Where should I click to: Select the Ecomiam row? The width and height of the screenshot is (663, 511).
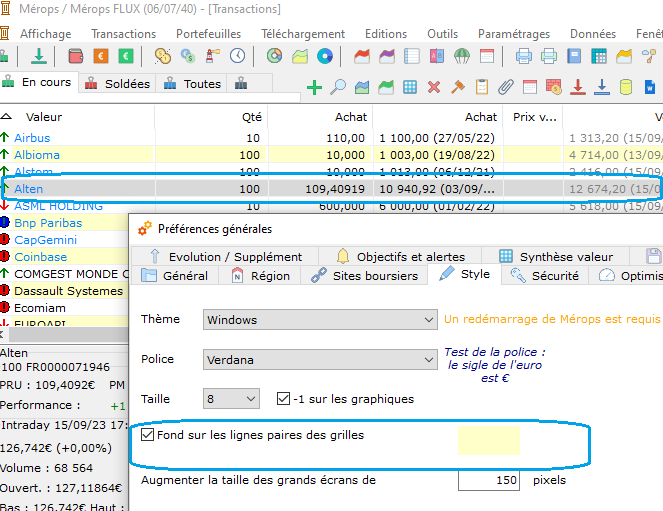[64, 308]
